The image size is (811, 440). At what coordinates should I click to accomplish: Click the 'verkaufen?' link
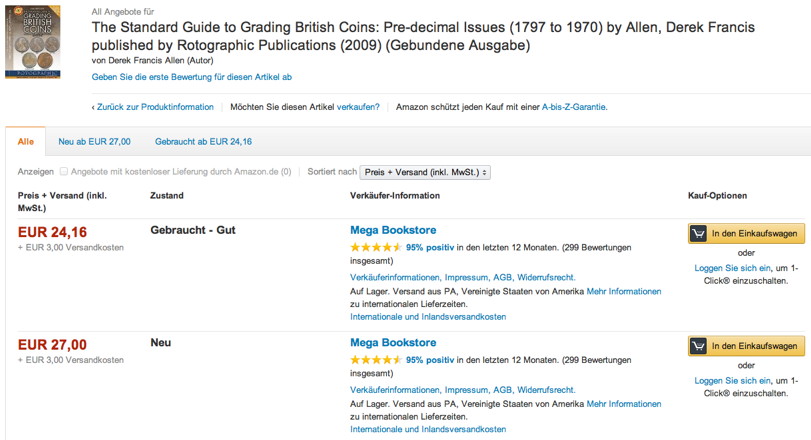tap(358, 107)
